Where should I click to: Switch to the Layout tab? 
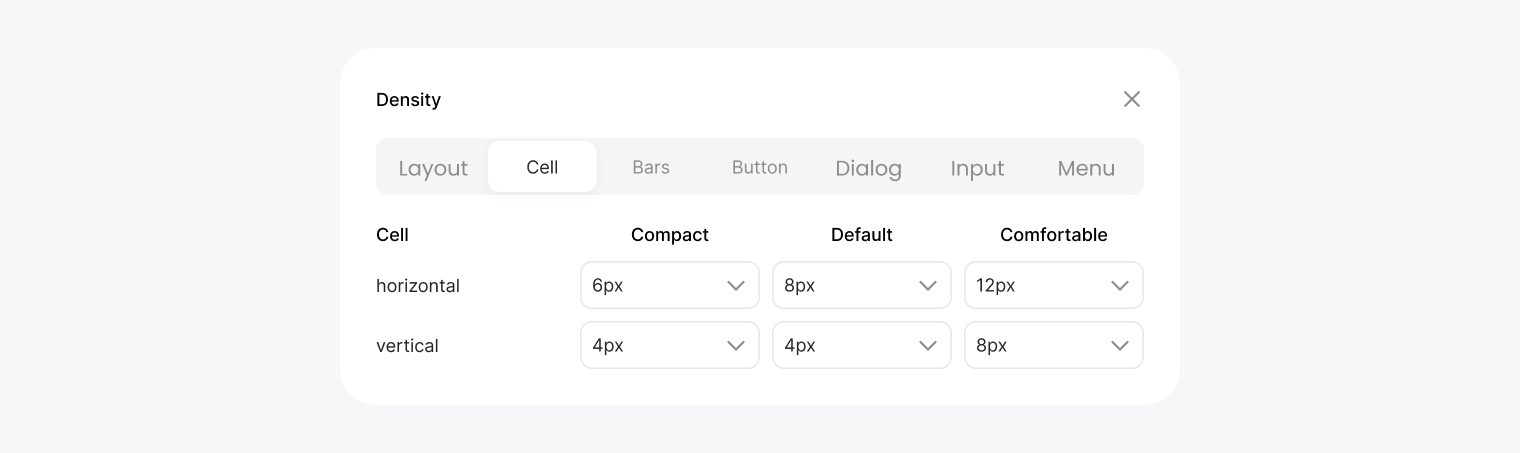[x=433, y=168]
